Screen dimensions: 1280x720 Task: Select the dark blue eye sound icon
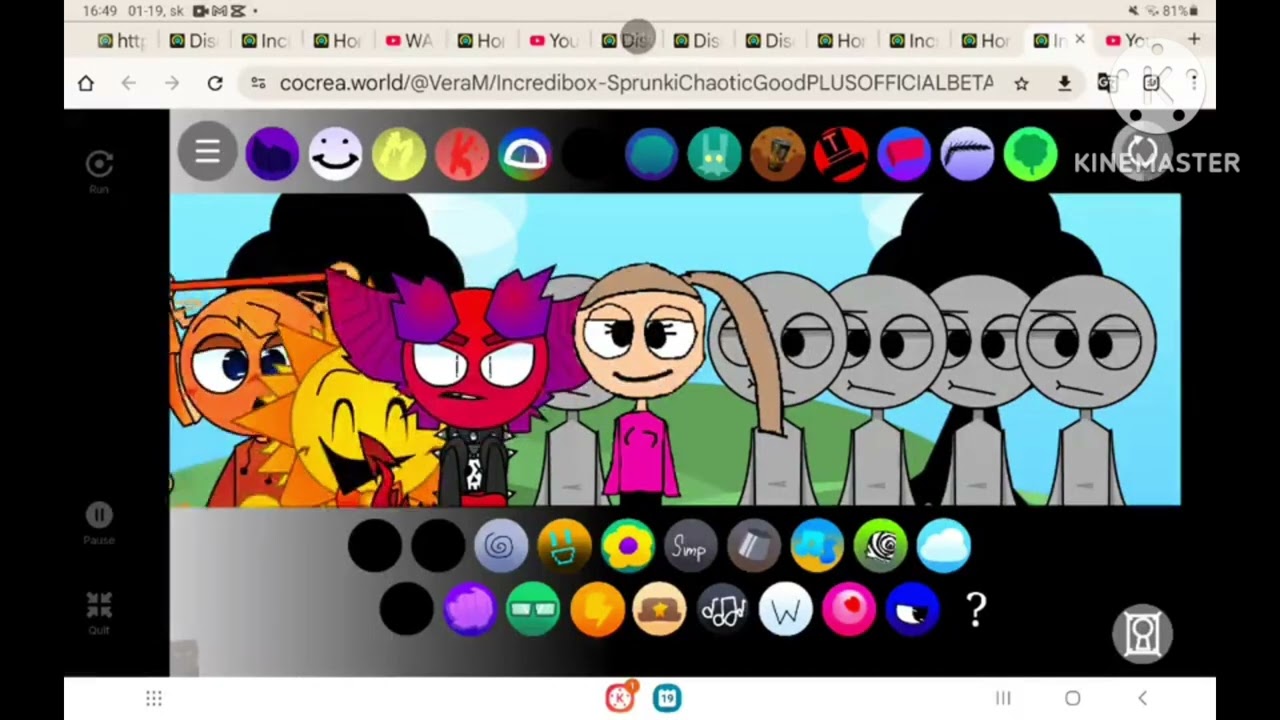912,609
